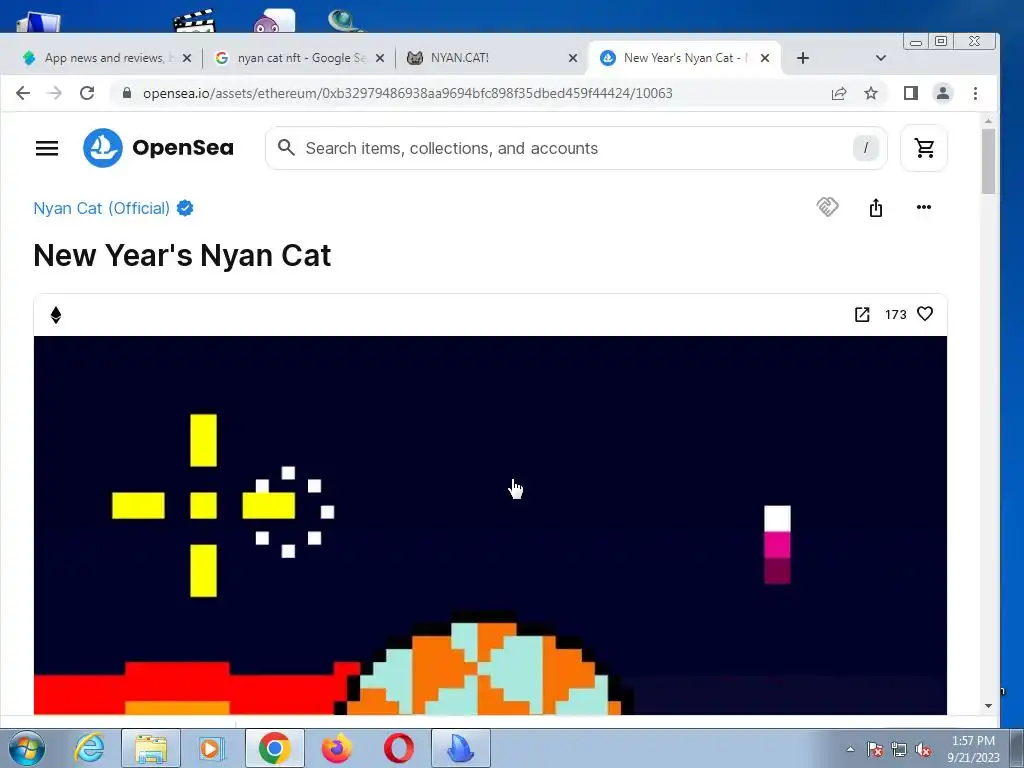
Task: Open the clock showing 1:57 PM
Action: (973, 749)
